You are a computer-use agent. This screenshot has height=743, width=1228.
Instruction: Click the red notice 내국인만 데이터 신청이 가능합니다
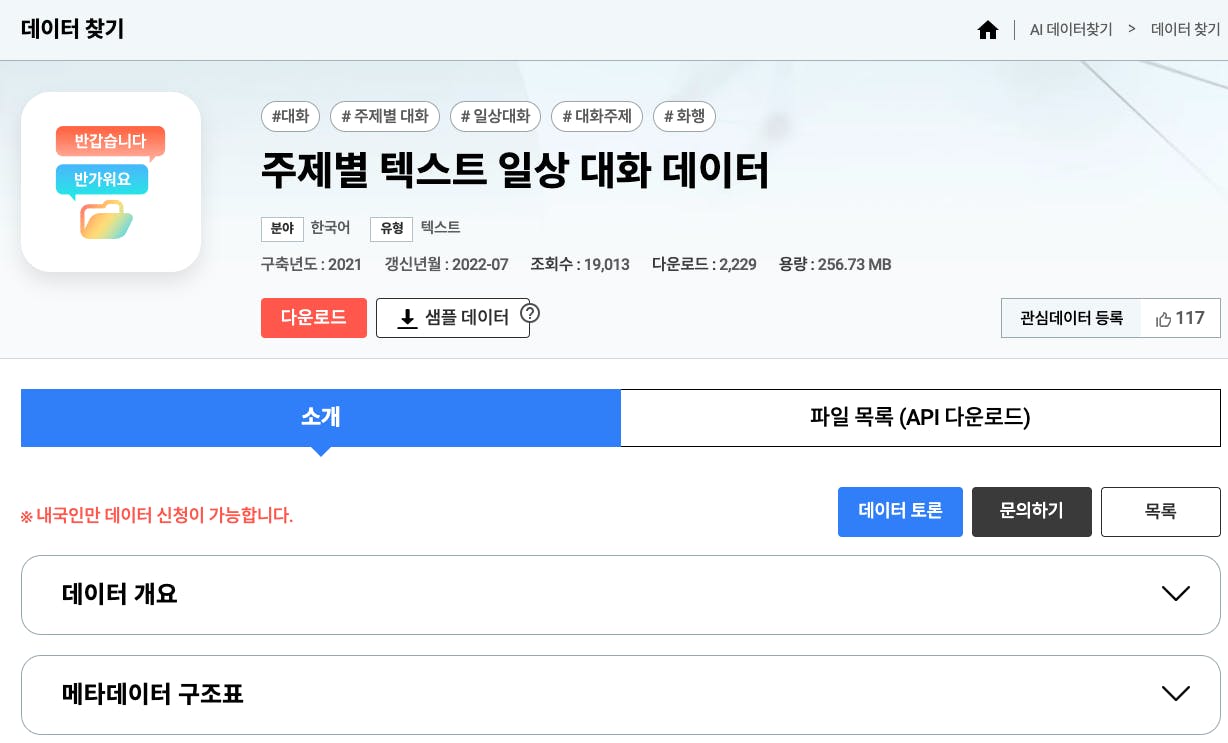157,516
